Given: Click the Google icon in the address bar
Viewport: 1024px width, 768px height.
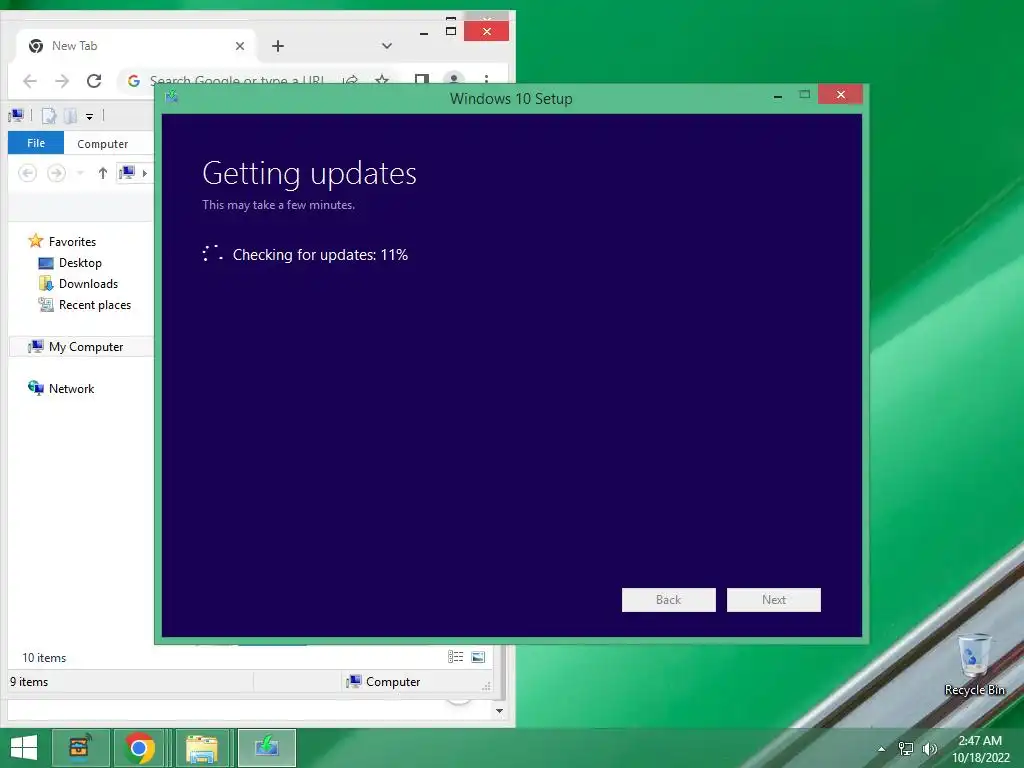Looking at the screenshot, I should tap(134, 81).
